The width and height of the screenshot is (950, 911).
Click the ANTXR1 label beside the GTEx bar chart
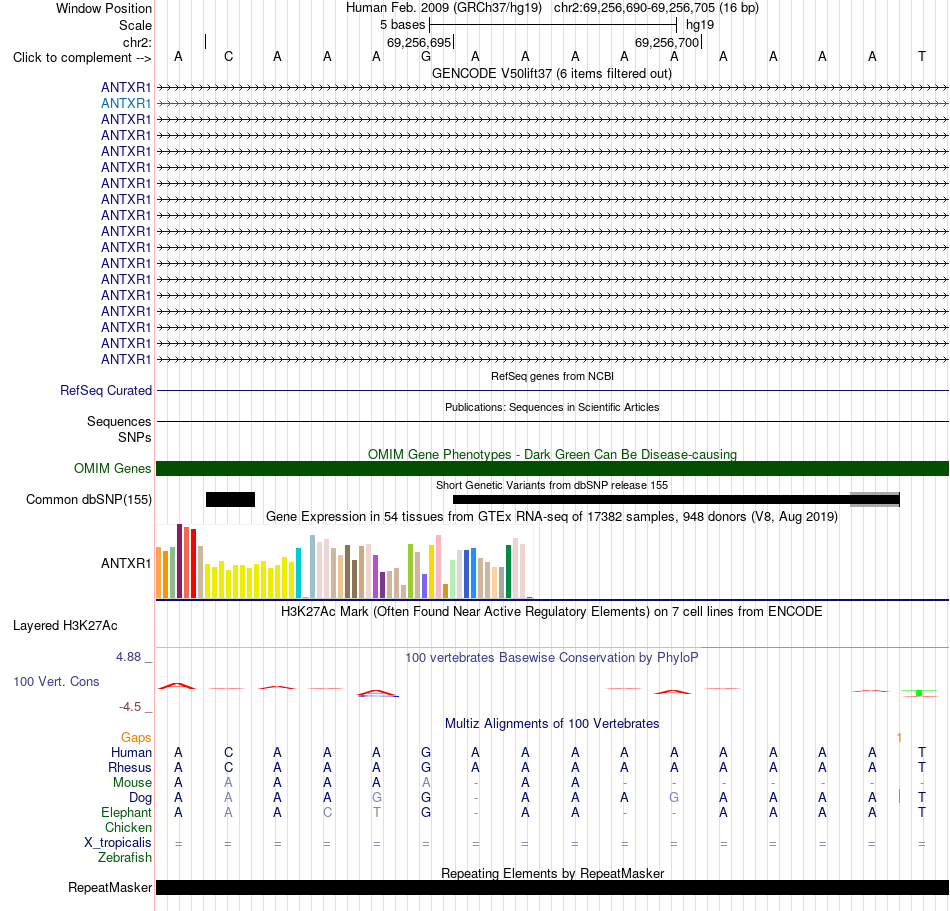tap(125, 563)
